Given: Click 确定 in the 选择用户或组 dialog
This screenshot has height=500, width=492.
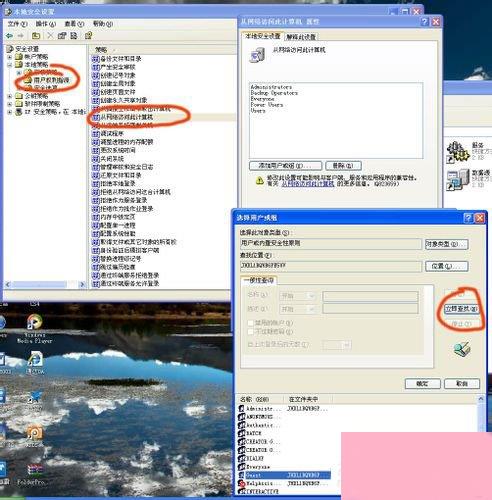Looking at the screenshot, I should [422, 384].
